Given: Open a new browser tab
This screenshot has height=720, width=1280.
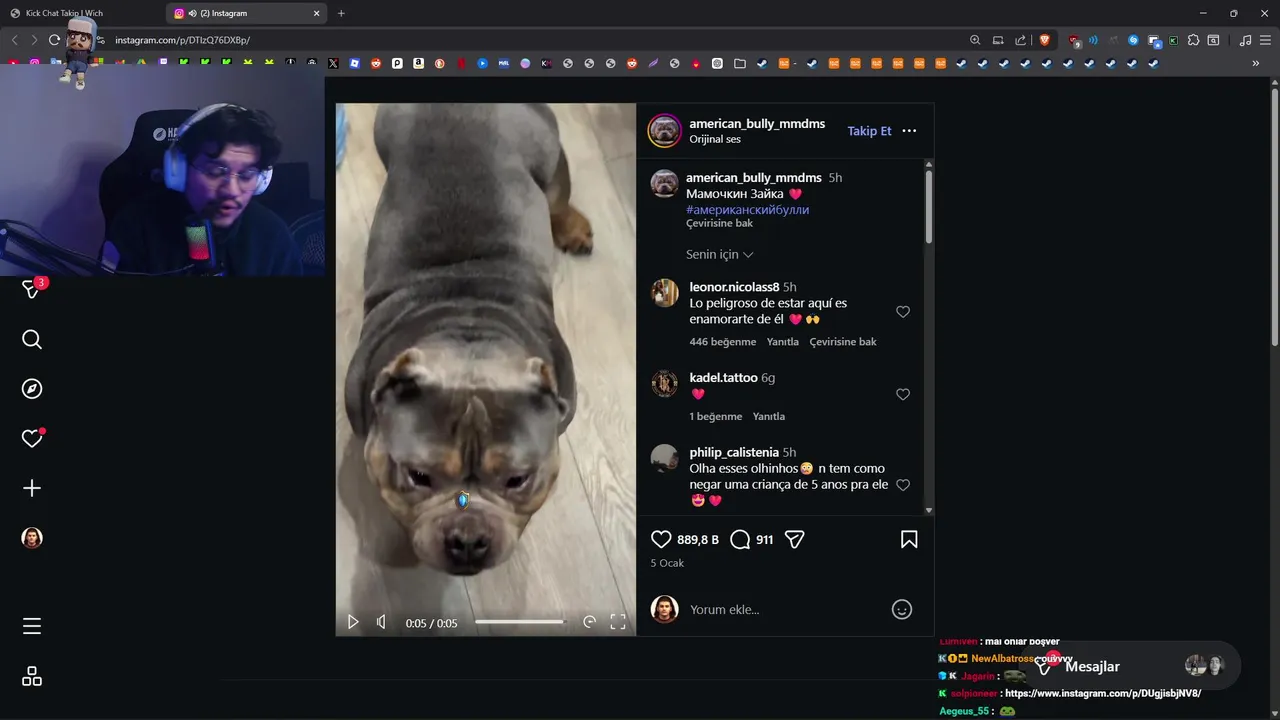Looking at the screenshot, I should (341, 13).
